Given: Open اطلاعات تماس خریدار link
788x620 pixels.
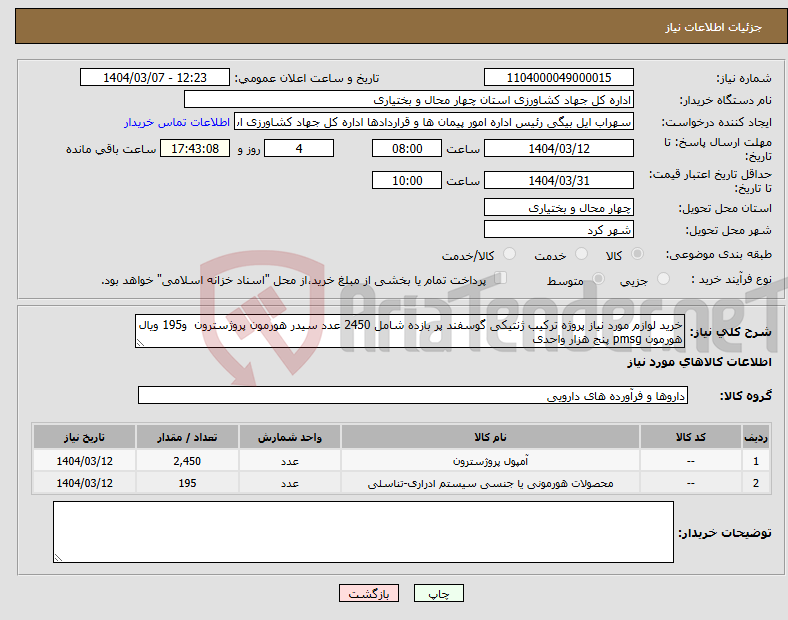Looking at the screenshot, I should click(x=177, y=122).
